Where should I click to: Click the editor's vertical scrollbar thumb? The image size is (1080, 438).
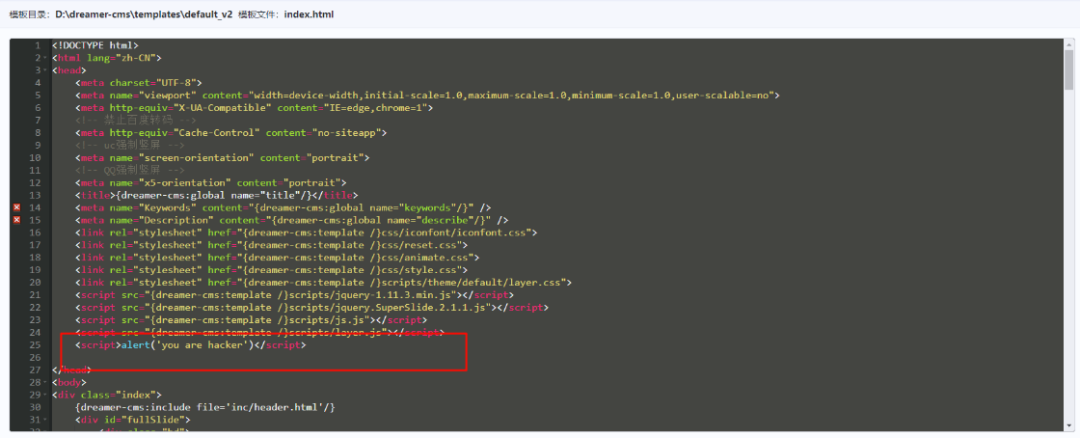(x=1068, y=71)
